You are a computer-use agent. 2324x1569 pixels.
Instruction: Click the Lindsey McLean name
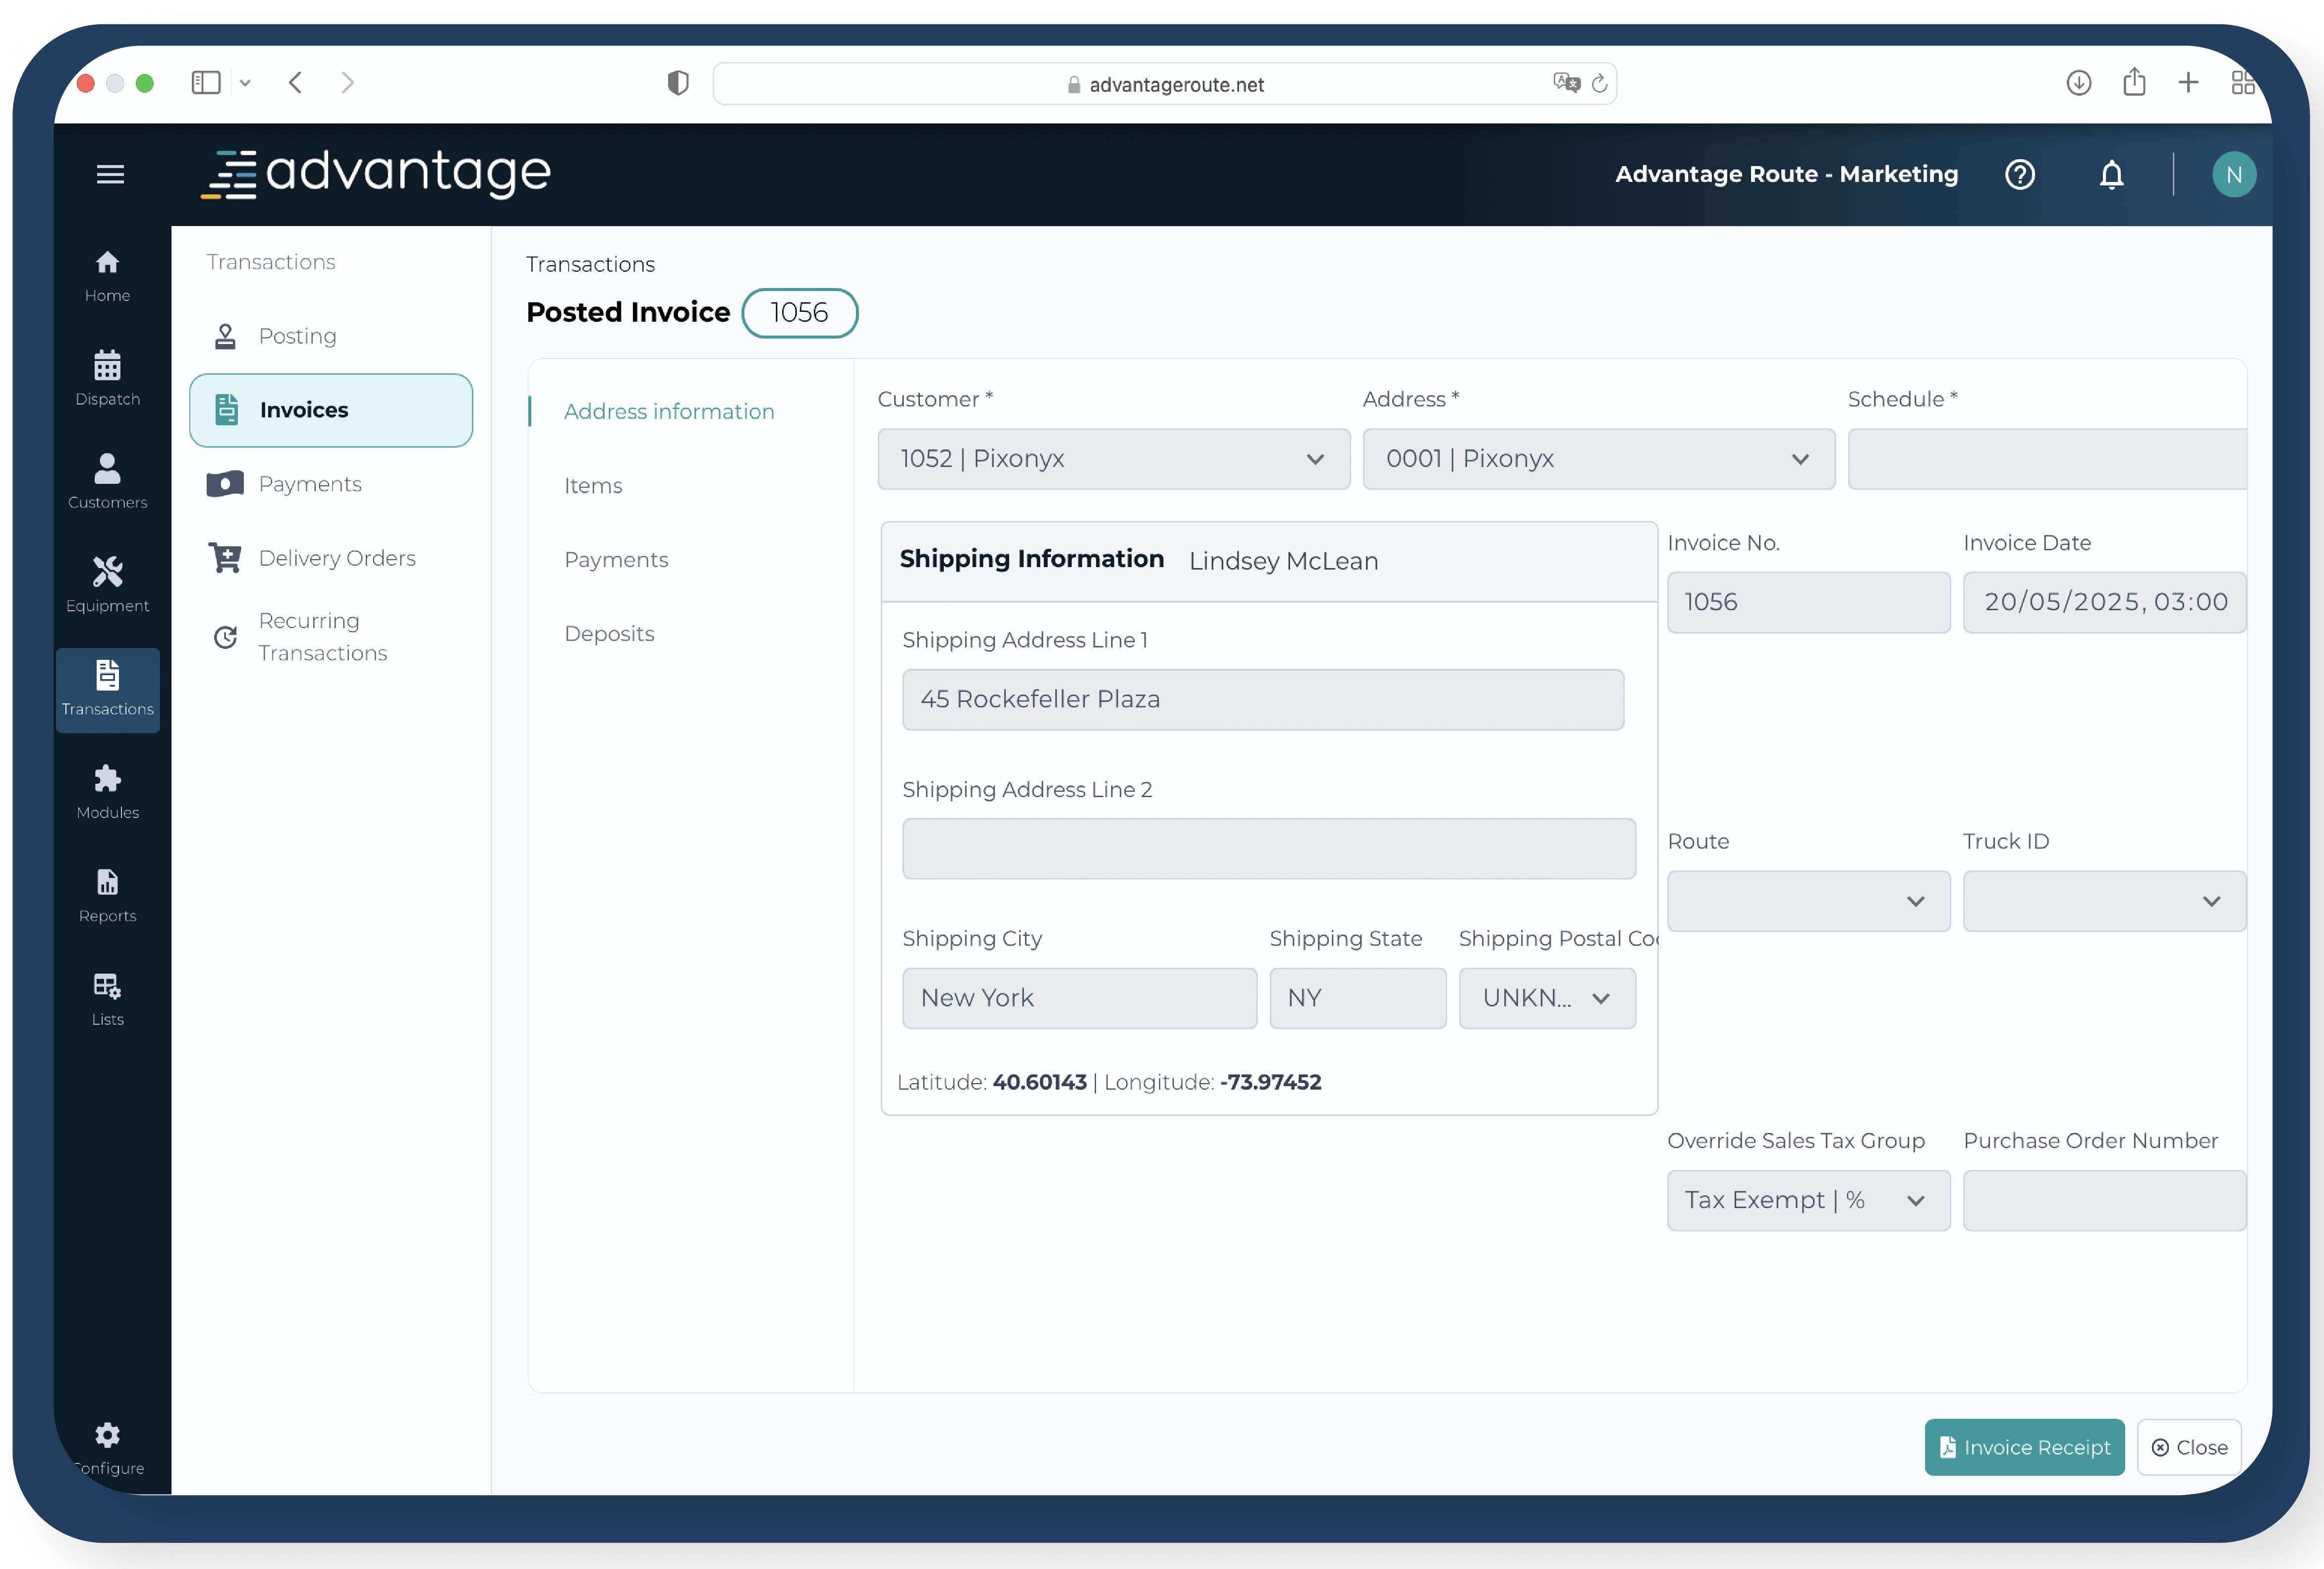[x=1283, y=561]
